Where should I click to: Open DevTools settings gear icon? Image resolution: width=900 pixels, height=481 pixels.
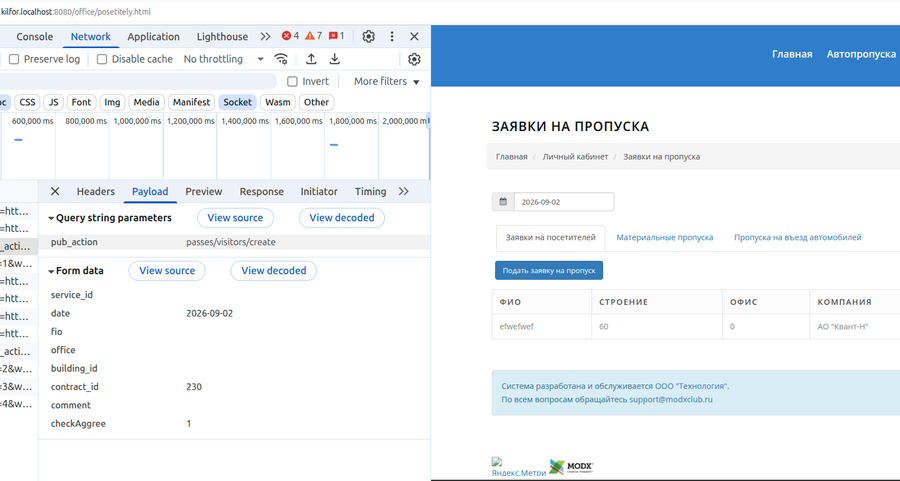point(368,36)
